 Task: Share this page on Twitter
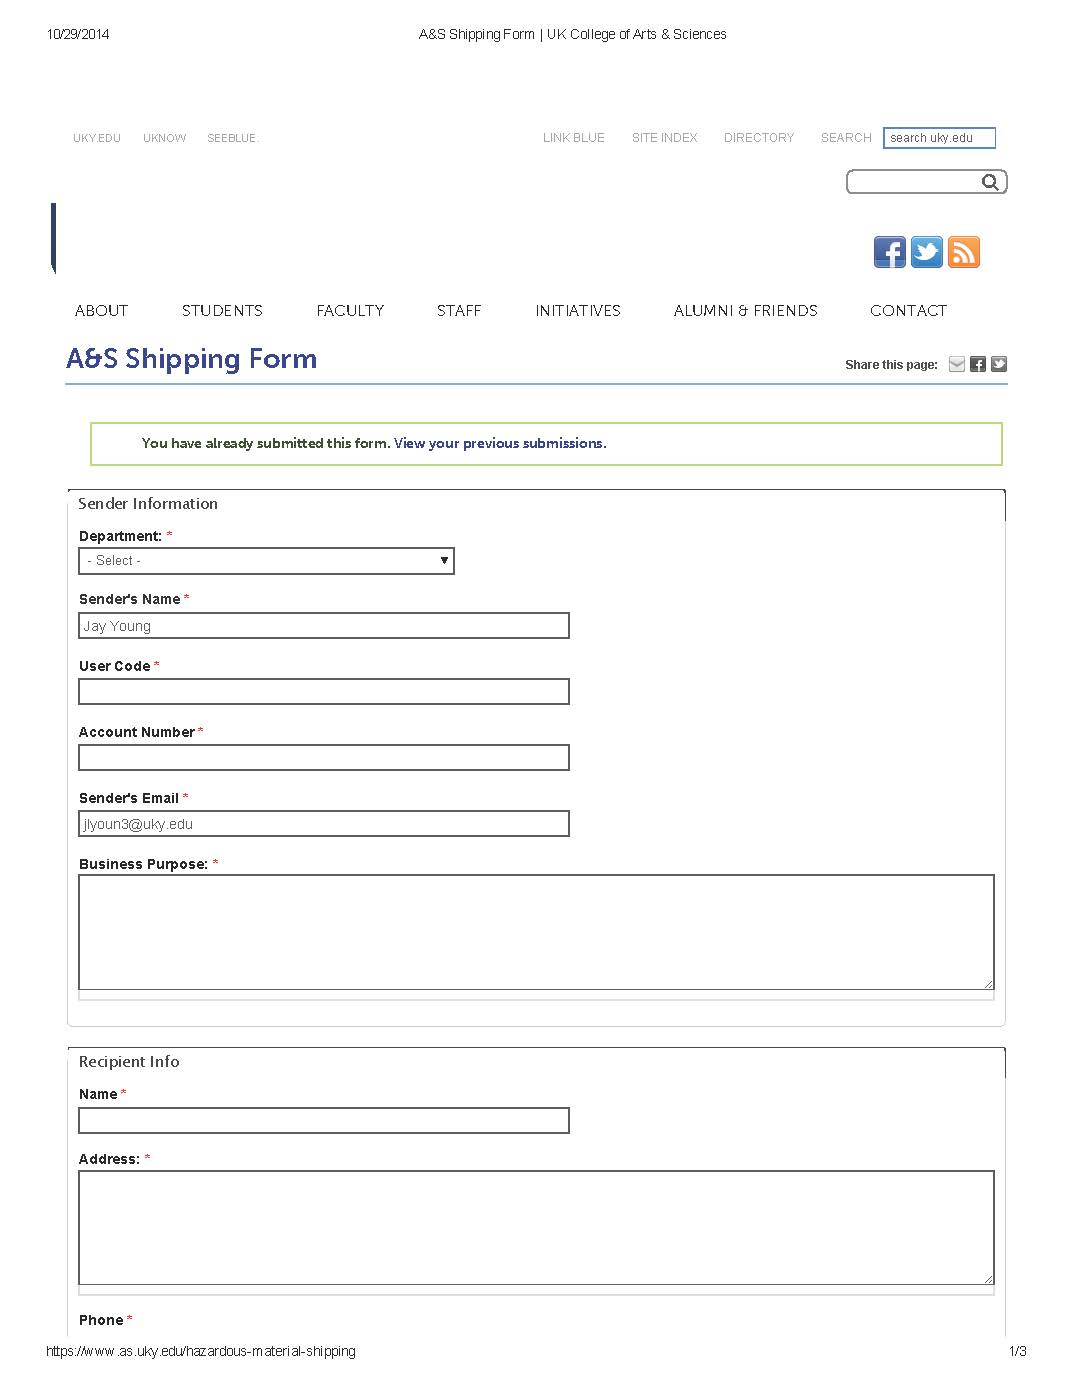coord(999,364)
